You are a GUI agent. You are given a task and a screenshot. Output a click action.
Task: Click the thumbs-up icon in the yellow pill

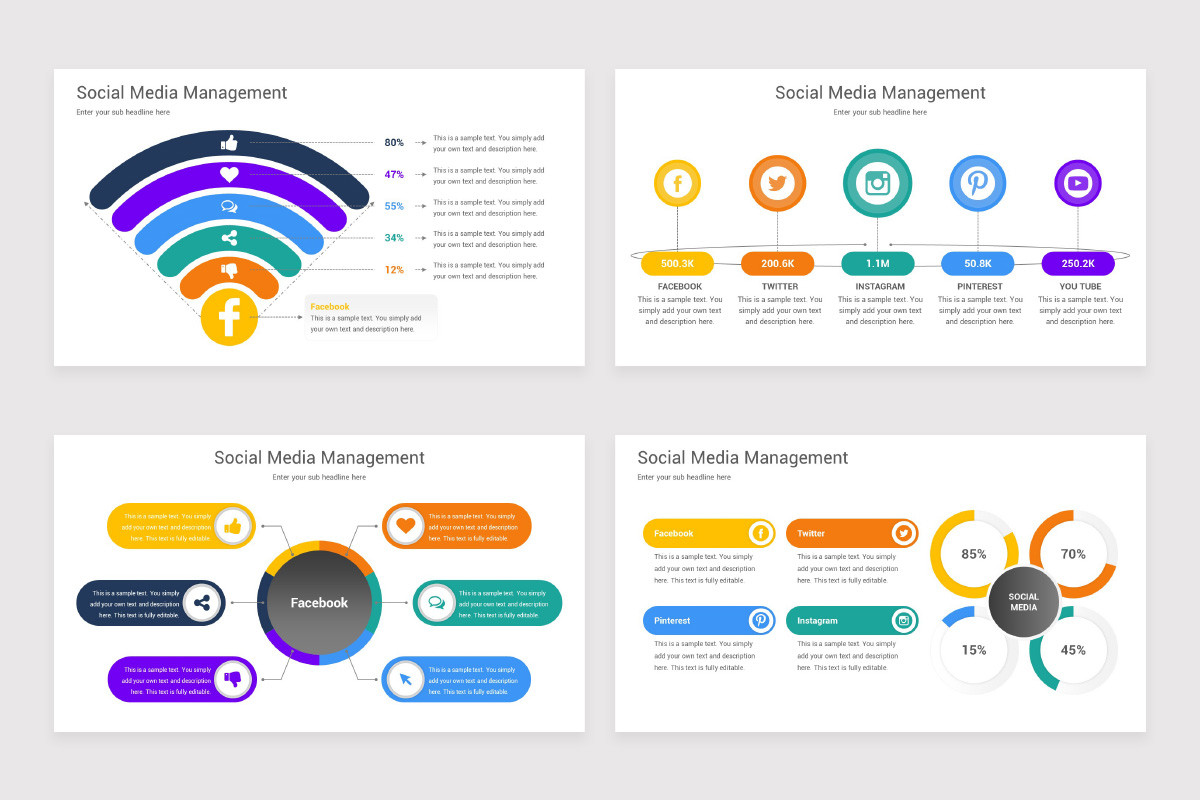[x=233, y=526]
